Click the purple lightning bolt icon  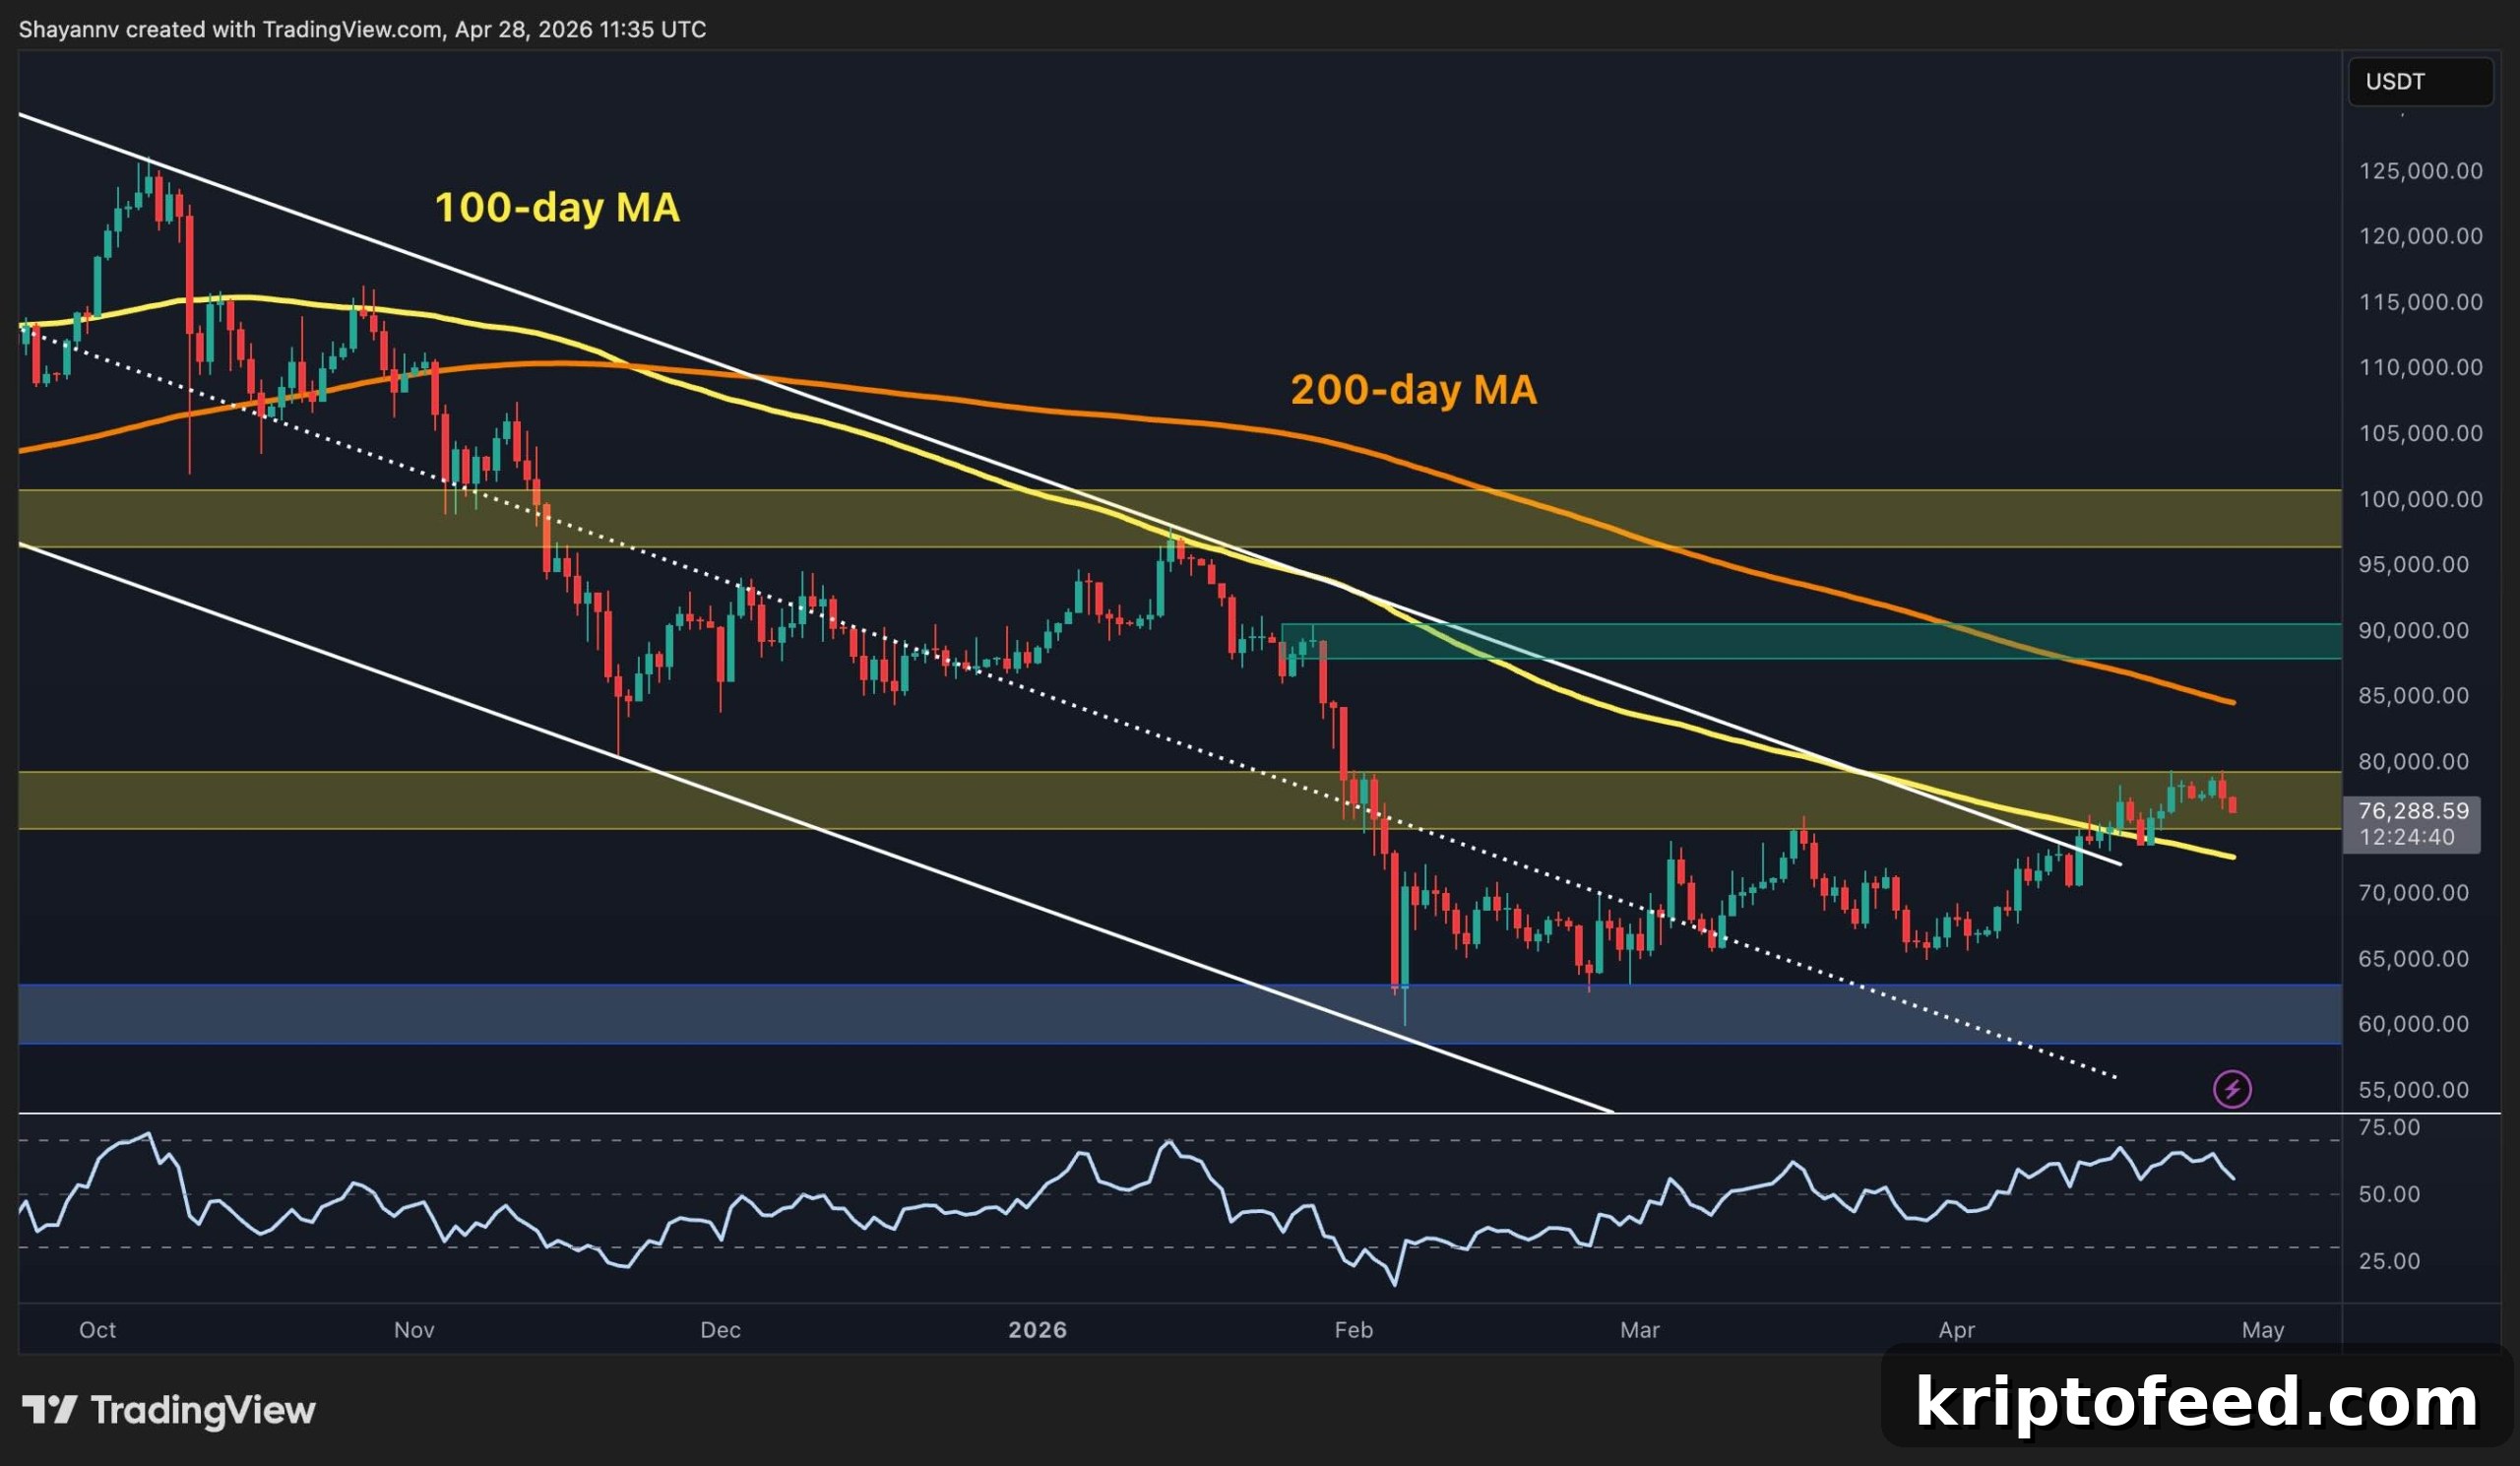(2232, 1089)
